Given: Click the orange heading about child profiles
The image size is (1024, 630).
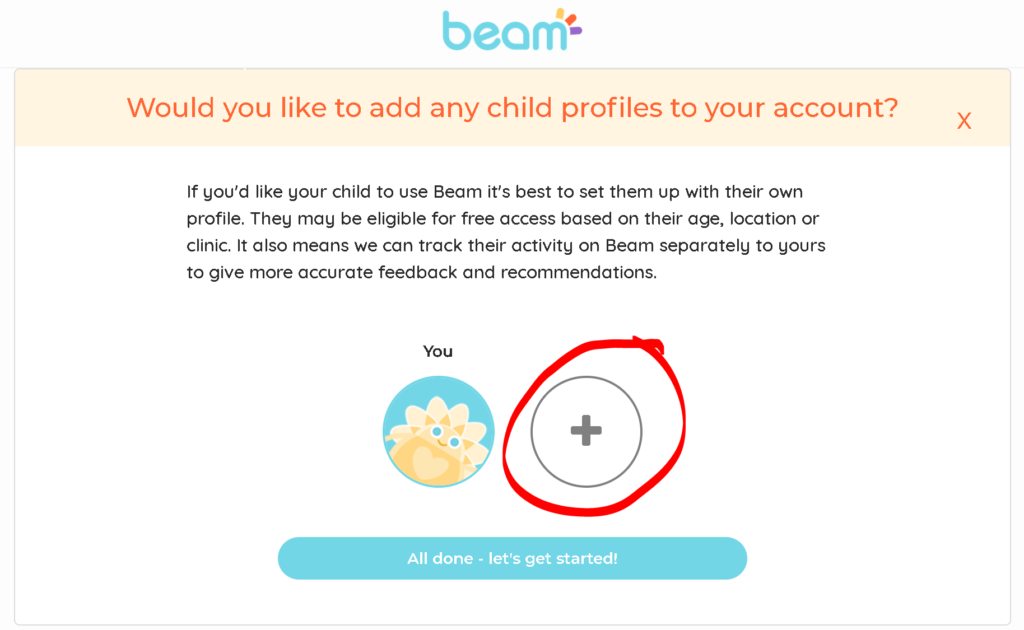Looking at the screenshot, I should coord(512,108).
